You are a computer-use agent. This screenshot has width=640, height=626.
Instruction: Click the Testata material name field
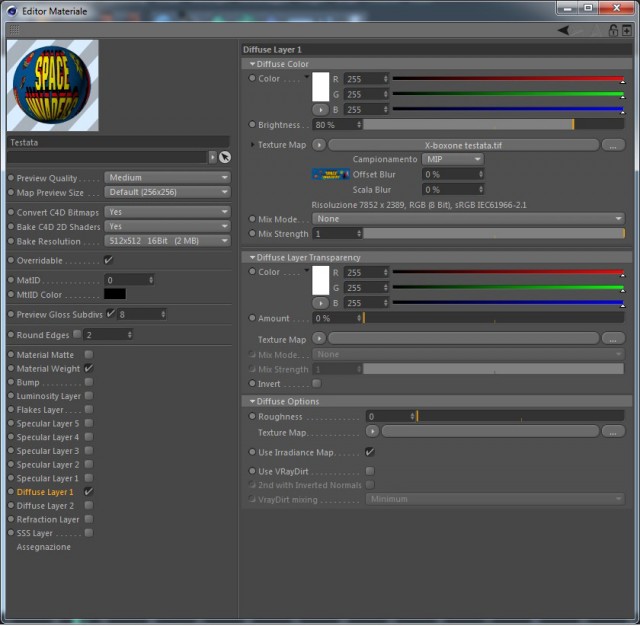tap(118, 142)
